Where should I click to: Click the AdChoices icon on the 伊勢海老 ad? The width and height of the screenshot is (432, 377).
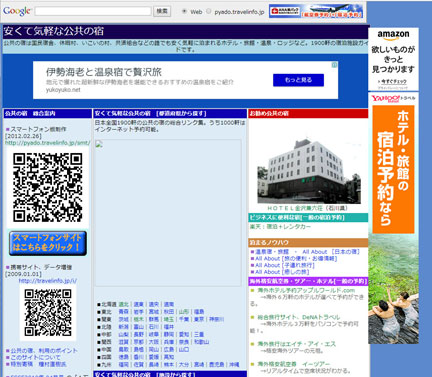tap(334, 65)
